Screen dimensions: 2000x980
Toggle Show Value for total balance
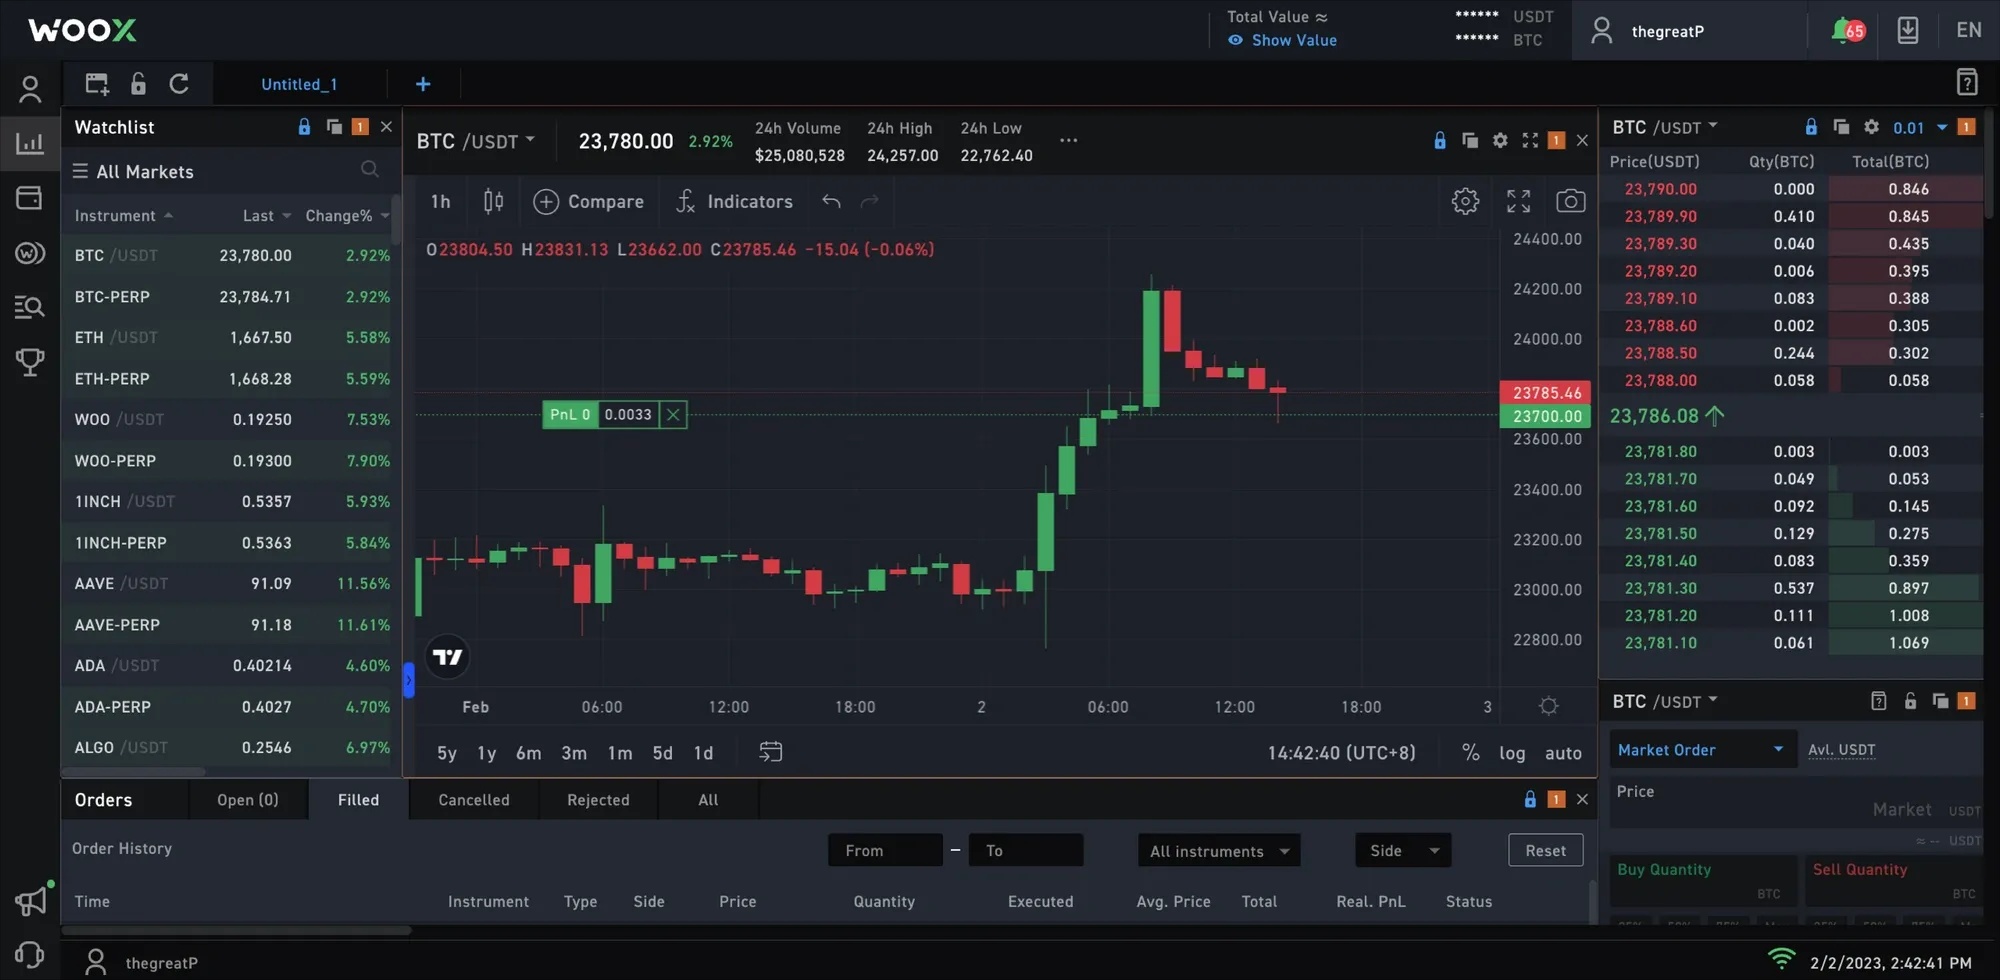click(x=1282, y=40)
